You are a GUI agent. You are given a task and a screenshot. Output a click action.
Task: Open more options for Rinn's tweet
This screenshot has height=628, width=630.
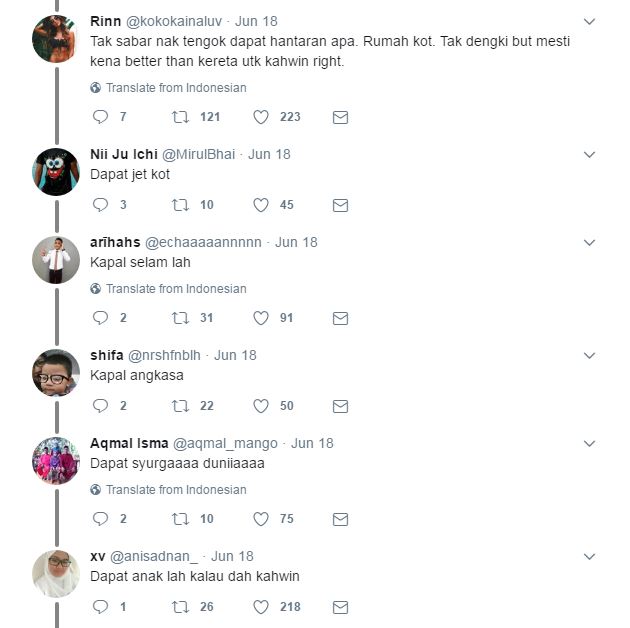point(589,21)
